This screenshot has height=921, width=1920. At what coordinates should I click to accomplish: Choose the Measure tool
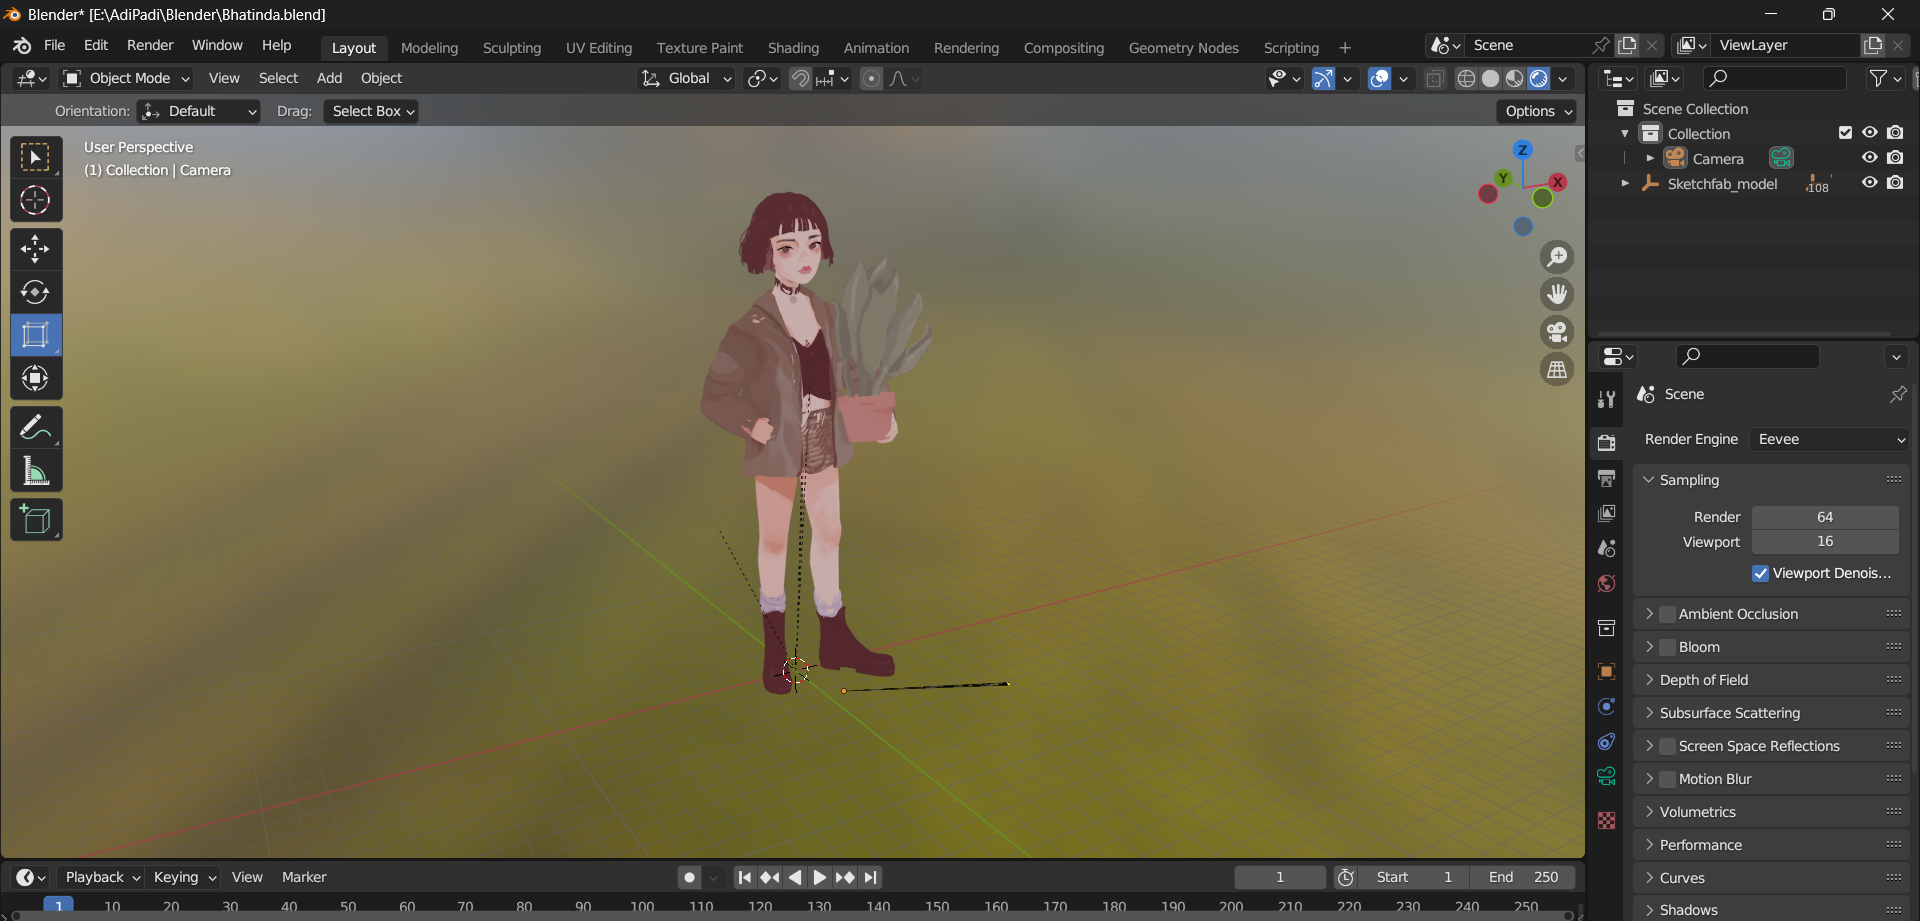pos(36,471)
